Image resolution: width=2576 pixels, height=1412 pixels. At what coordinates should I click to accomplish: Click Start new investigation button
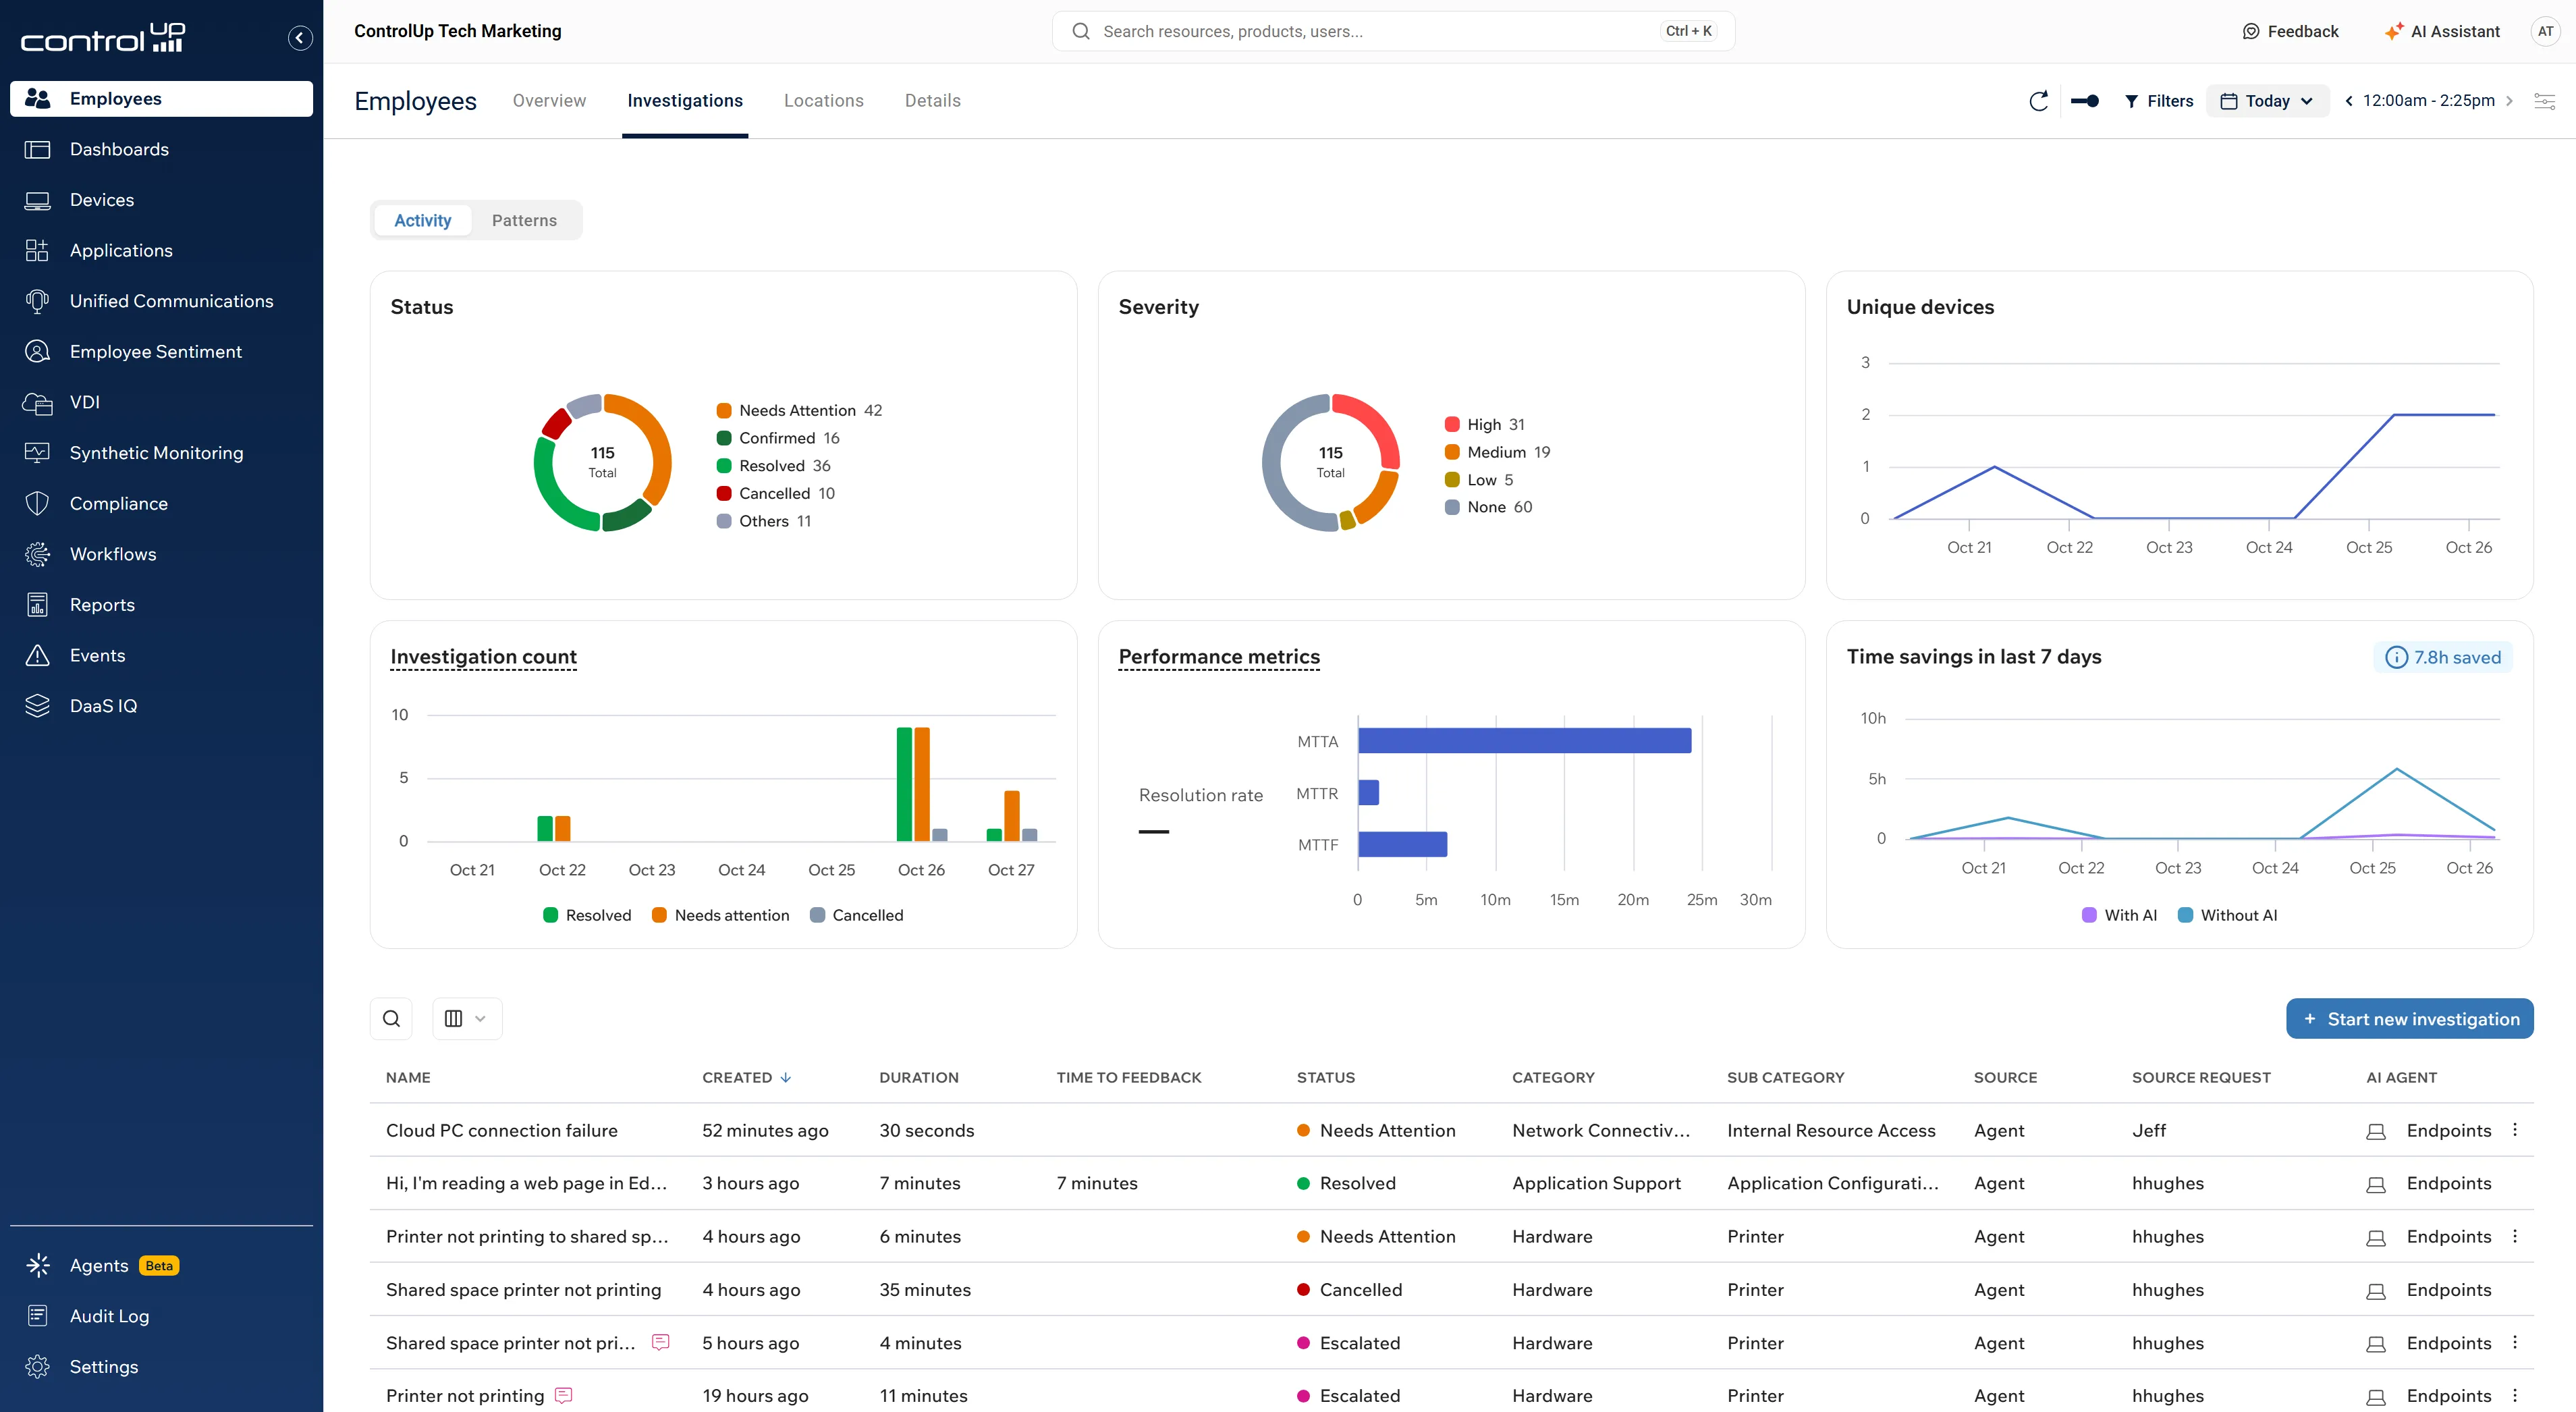pyautogui.click(x=2409, y=1018)
